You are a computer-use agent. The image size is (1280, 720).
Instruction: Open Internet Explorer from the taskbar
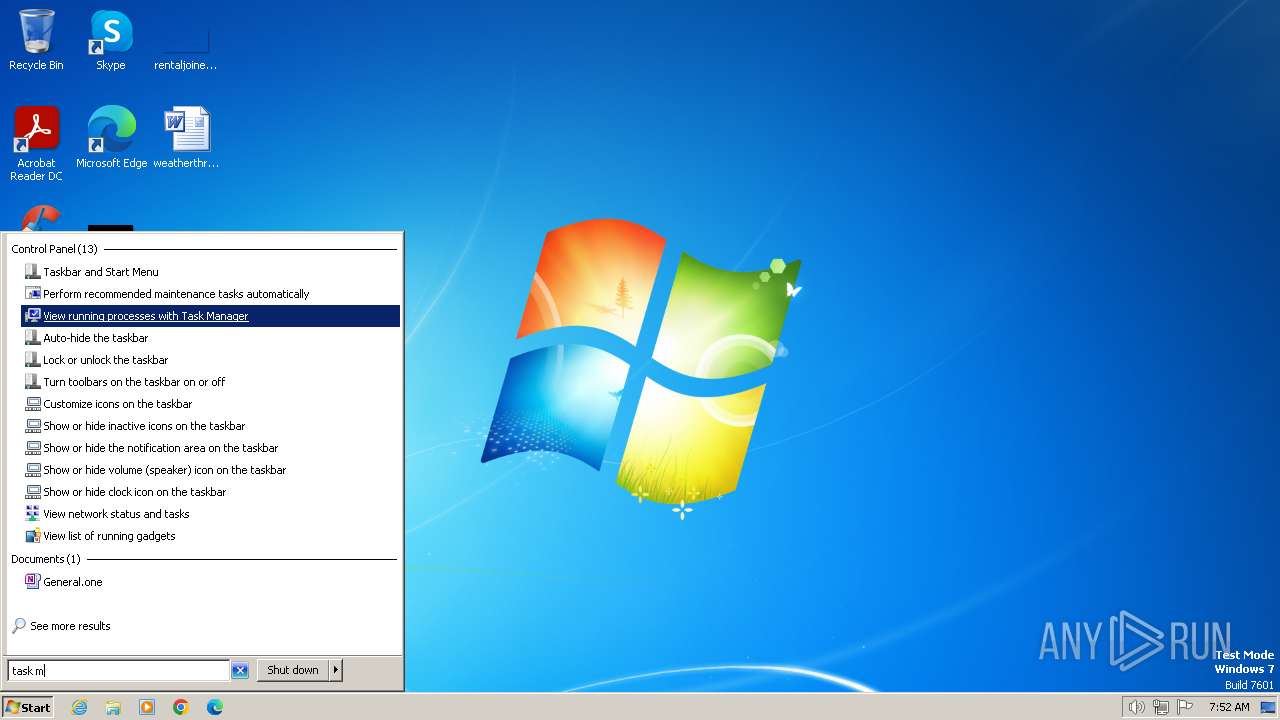(79, 707)
